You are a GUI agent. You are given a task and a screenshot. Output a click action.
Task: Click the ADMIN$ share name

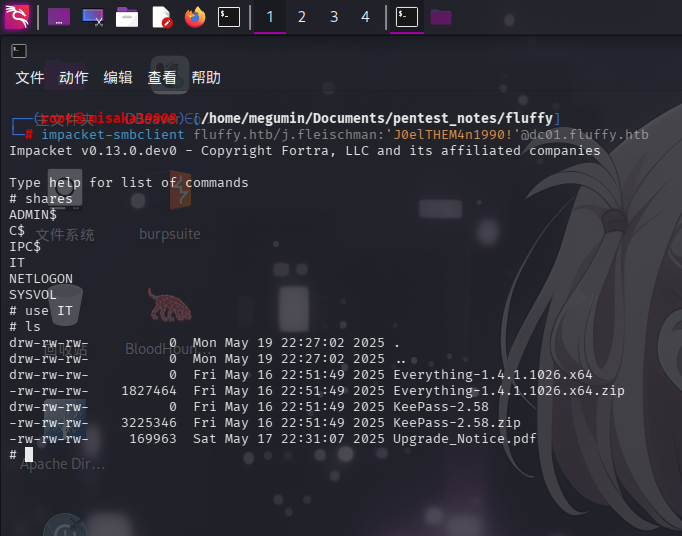pyautogui.click(x=33, y=214)
